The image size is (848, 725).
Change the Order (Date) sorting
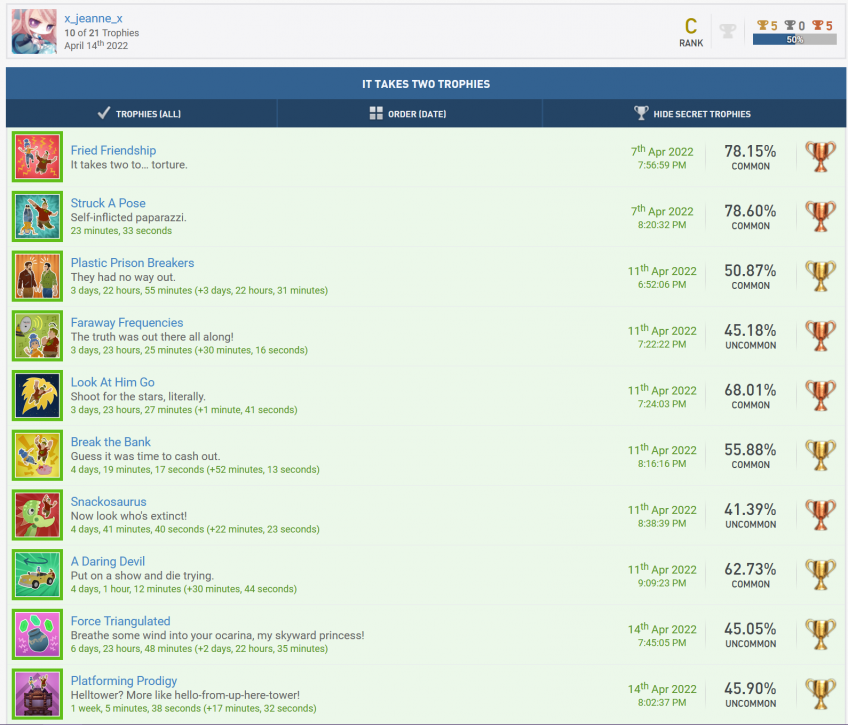click(x=408, y=114)
